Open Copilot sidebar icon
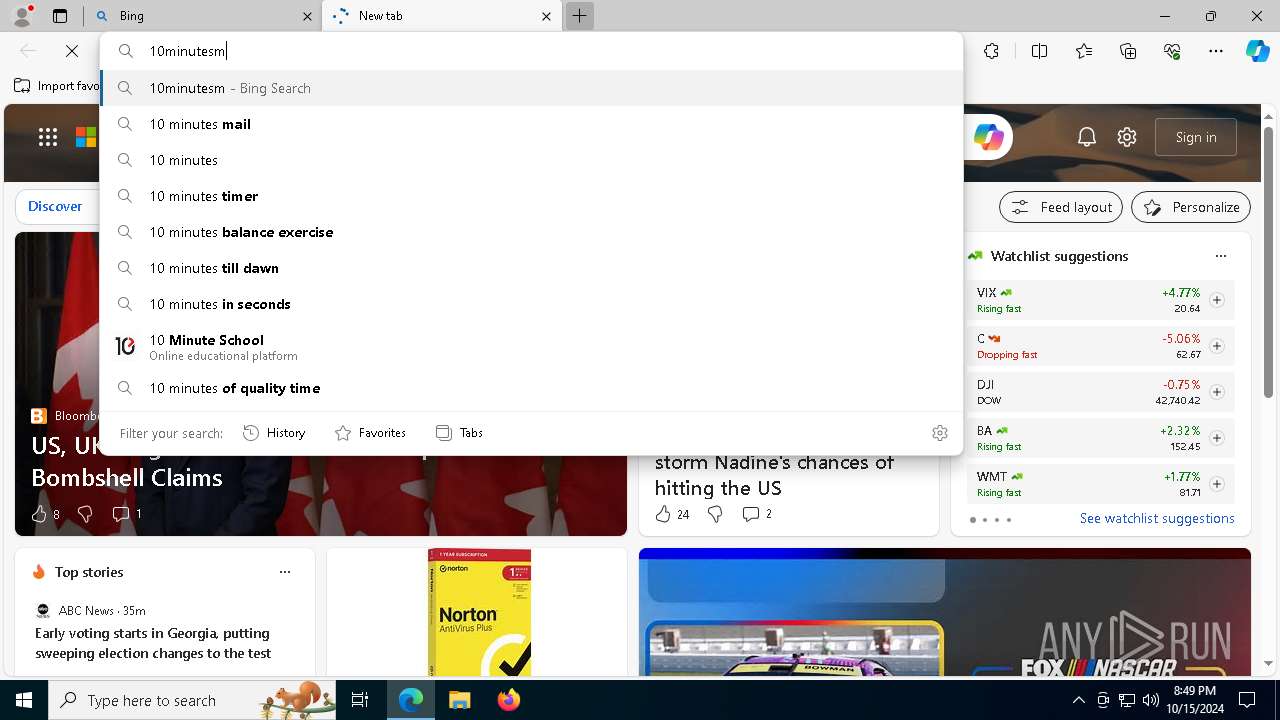This screenshot has width=1280, height=720. [x=1257, y=51]
